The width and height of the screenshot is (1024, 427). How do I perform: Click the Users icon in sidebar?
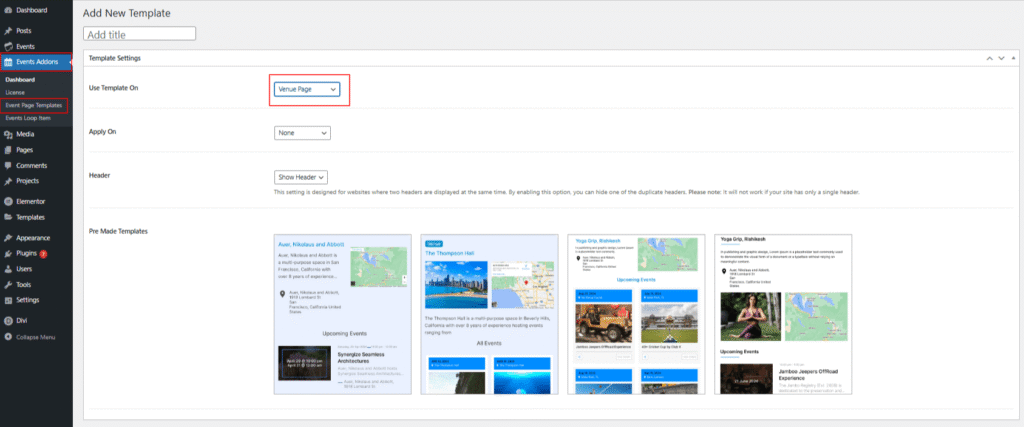click(x=8, y=269)
